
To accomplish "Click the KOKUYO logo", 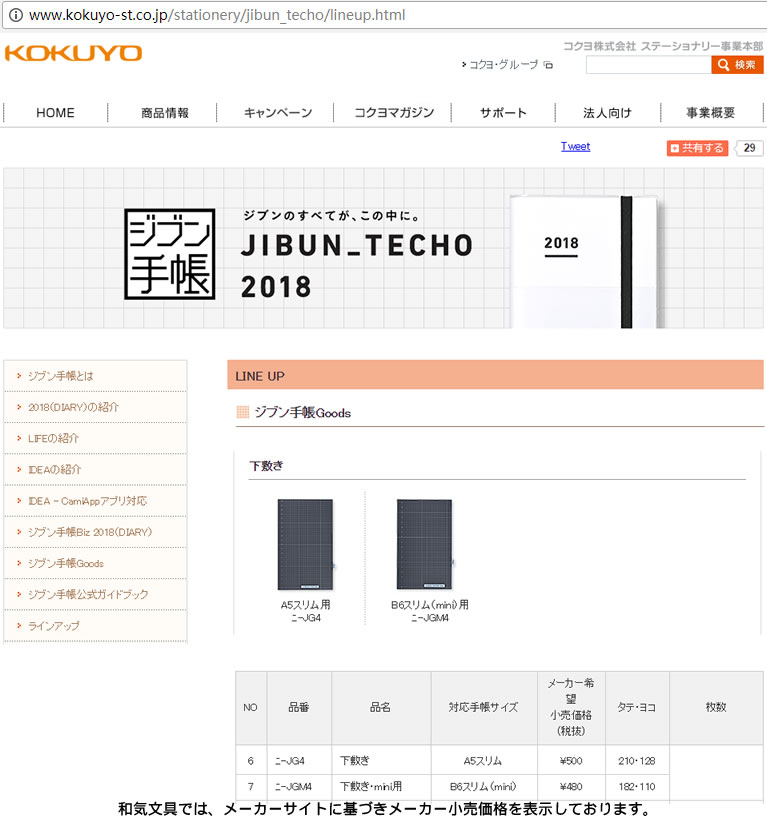I will pyautogui.click(x=73, y=53).
